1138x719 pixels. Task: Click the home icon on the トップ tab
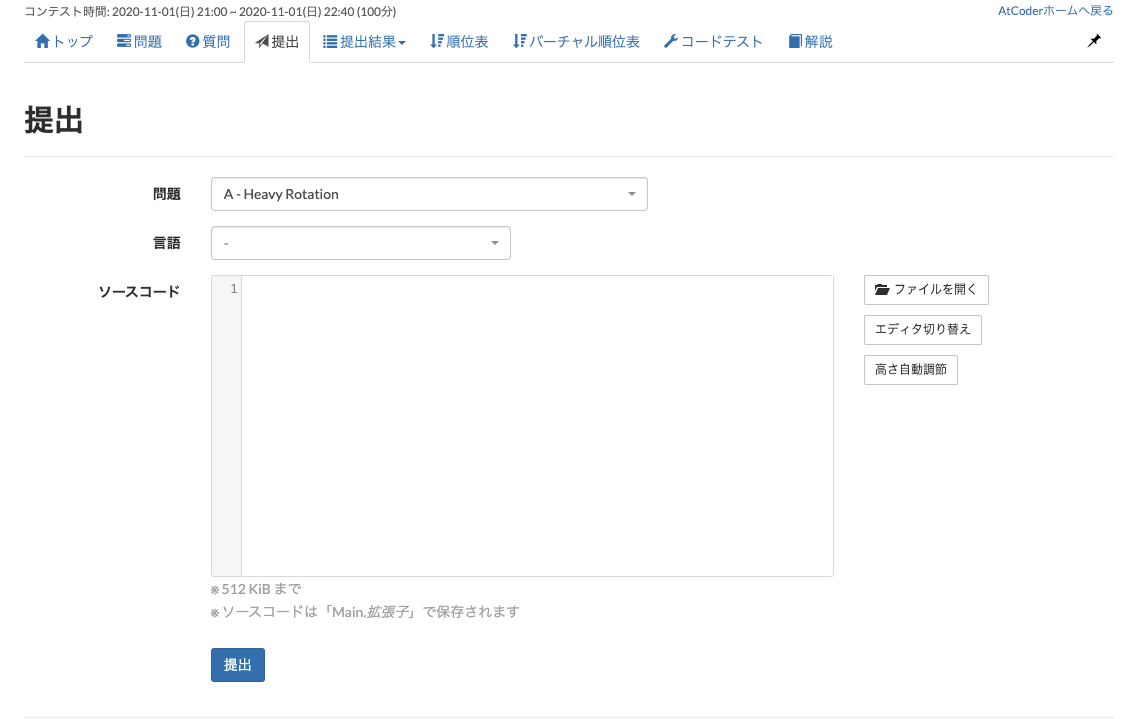(42, 41)
